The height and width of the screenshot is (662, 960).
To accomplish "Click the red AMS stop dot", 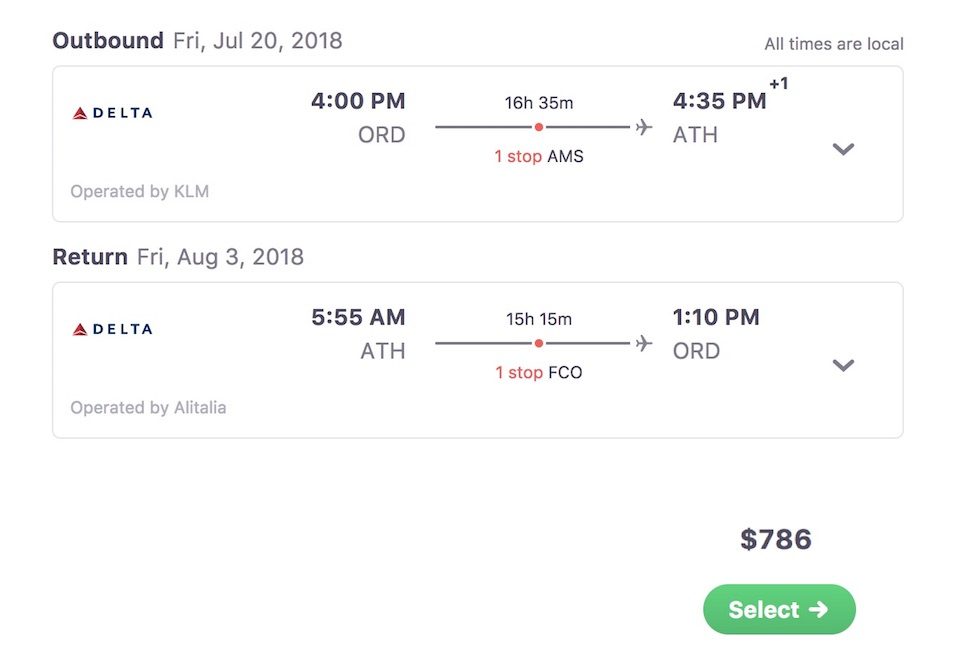I will pyautogui.click(x=539, y=127).
